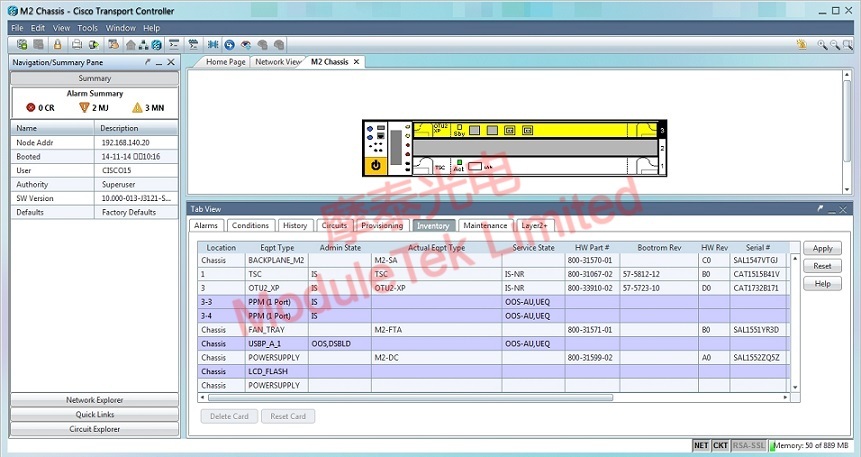The width and height of the screenshot is (861, 457).
Task: Open the View menu
Action: pos(61,27)
